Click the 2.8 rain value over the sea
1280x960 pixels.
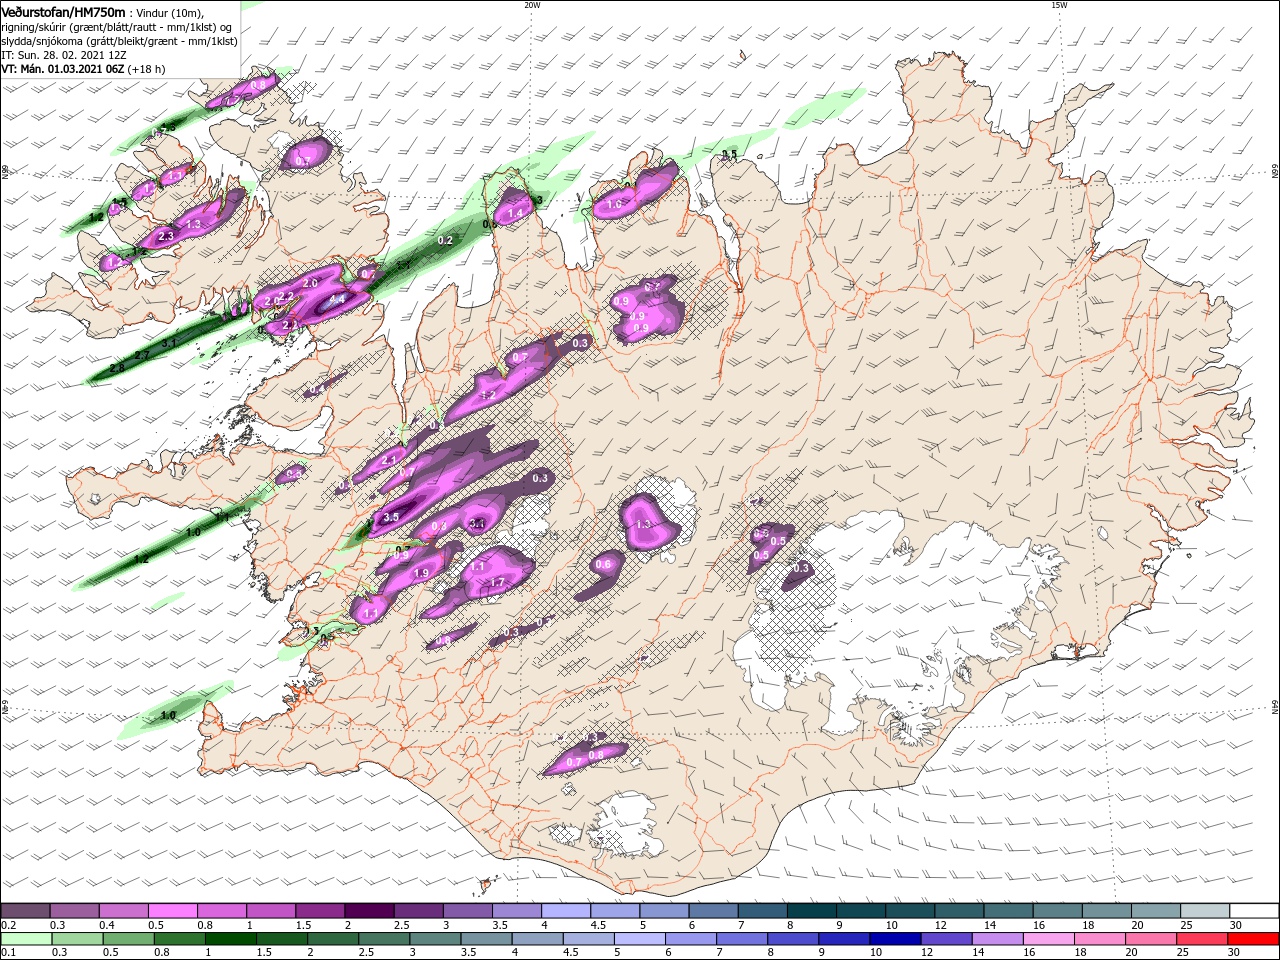[x=117, y=368]
